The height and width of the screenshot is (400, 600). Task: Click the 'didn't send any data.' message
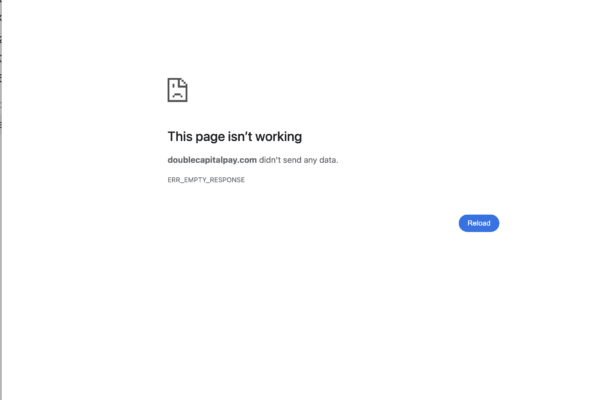click(x=298, y=160)
